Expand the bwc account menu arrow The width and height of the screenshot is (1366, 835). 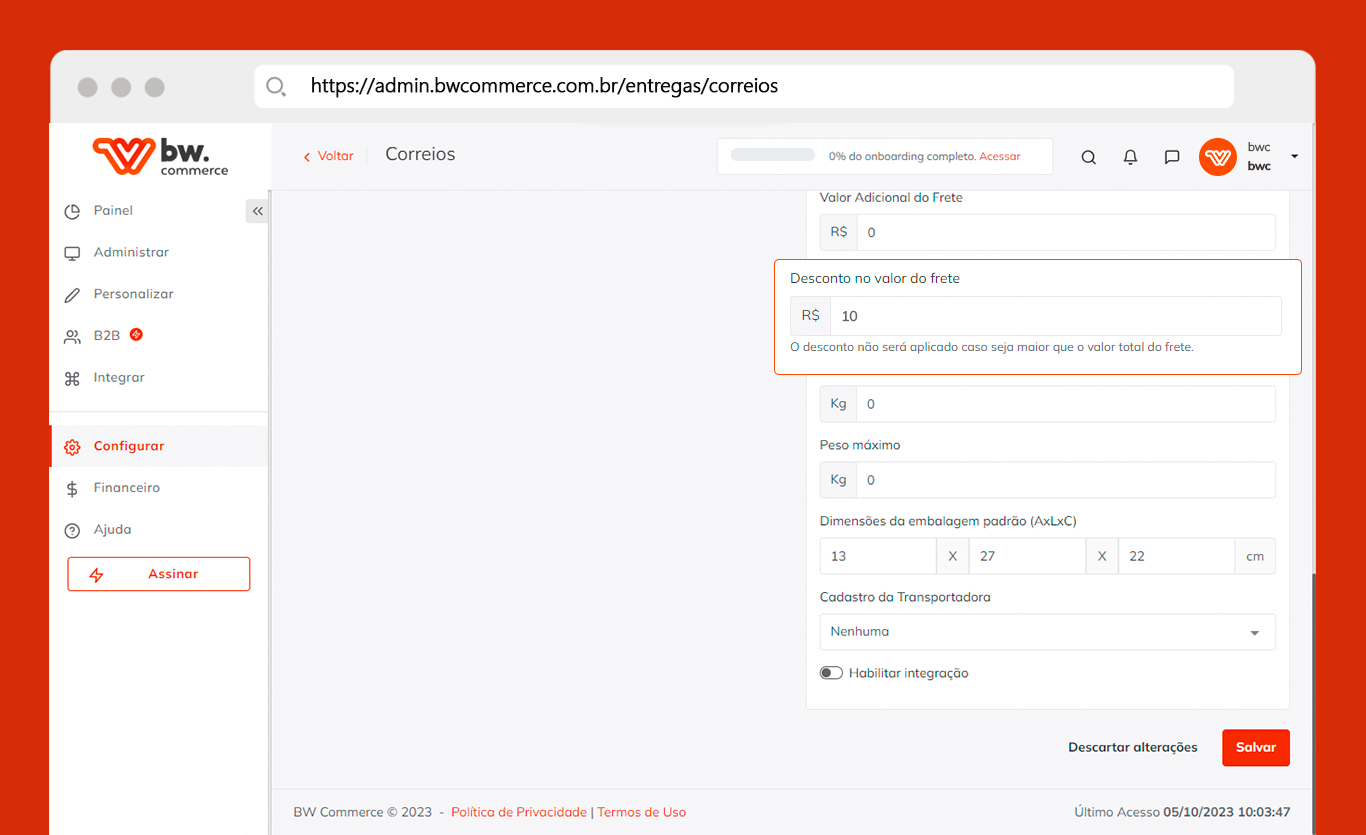[1294, 157]
